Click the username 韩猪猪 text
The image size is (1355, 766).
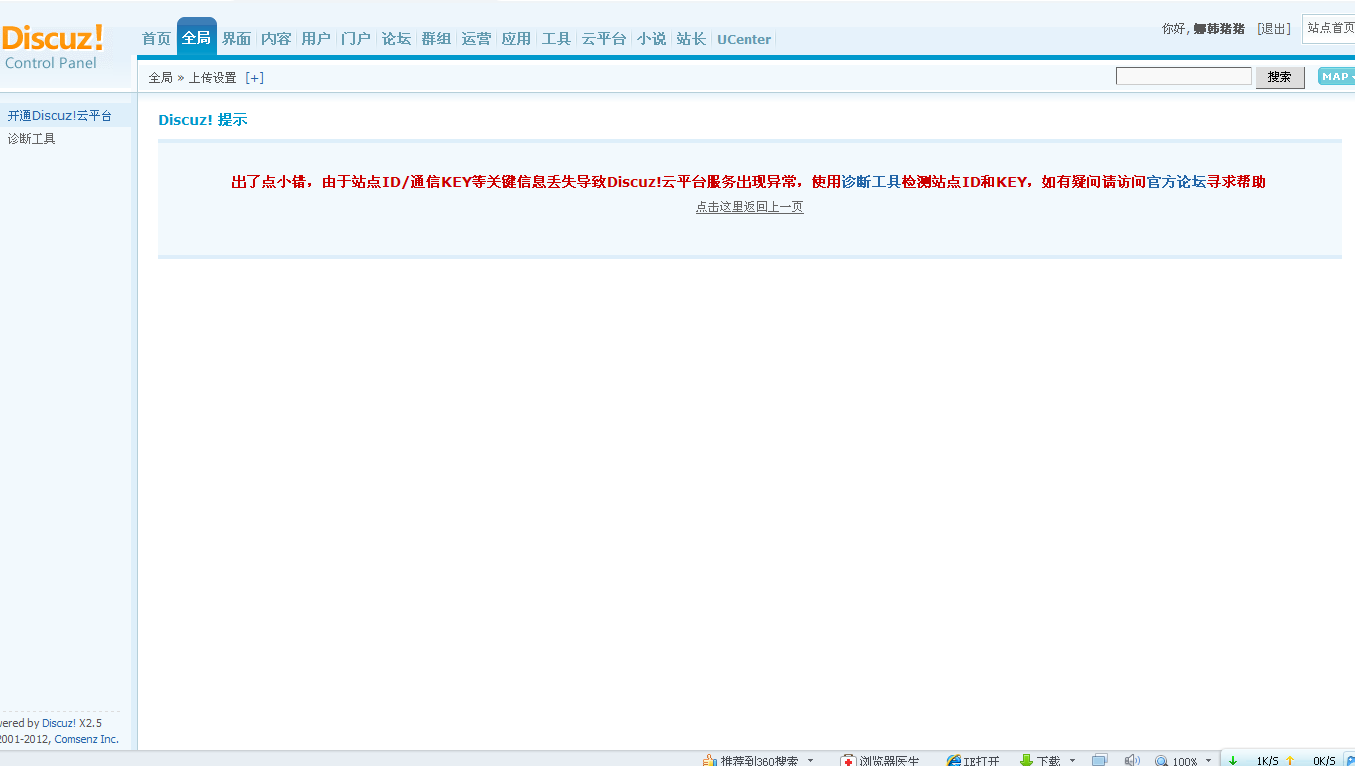pos(1219,29)
